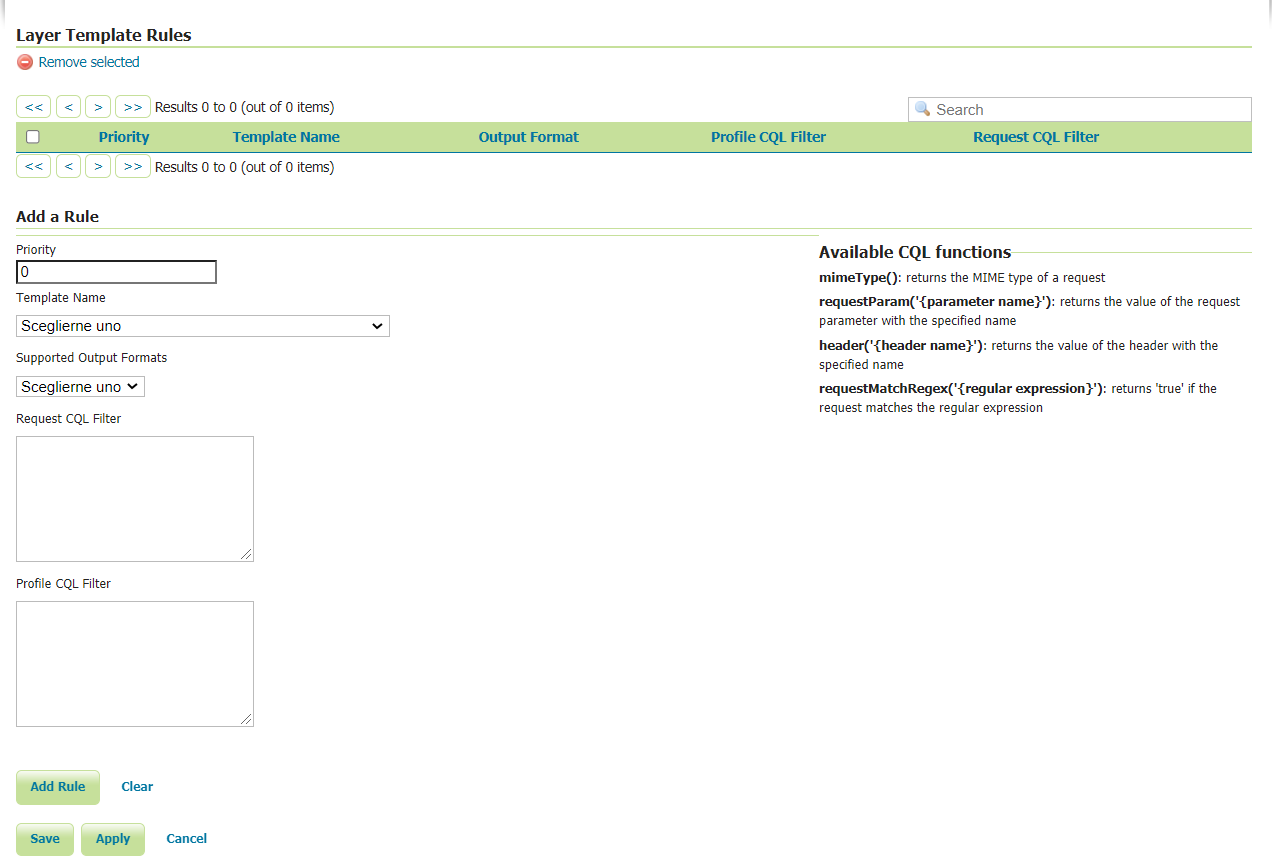
Task: Sort by Profile CQL Filter column
Action: coord(768,137)
